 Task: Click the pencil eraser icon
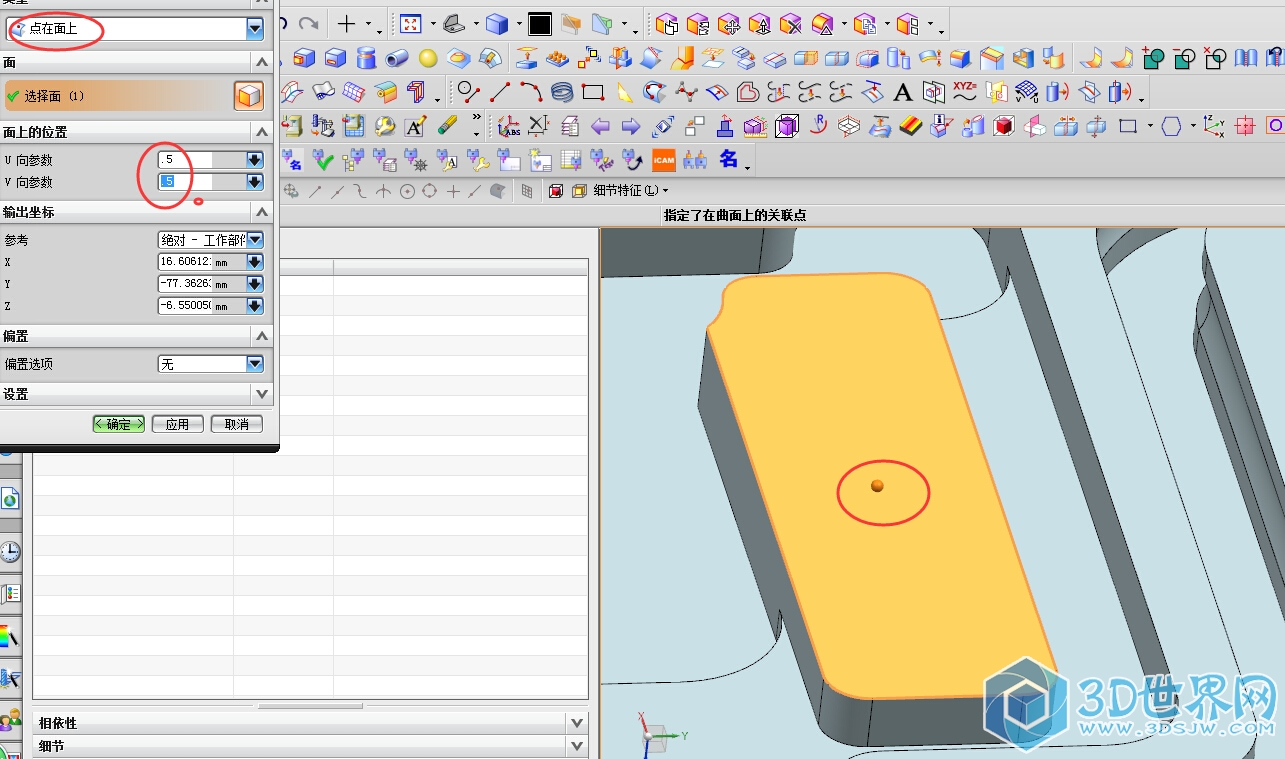click(447, 126)
